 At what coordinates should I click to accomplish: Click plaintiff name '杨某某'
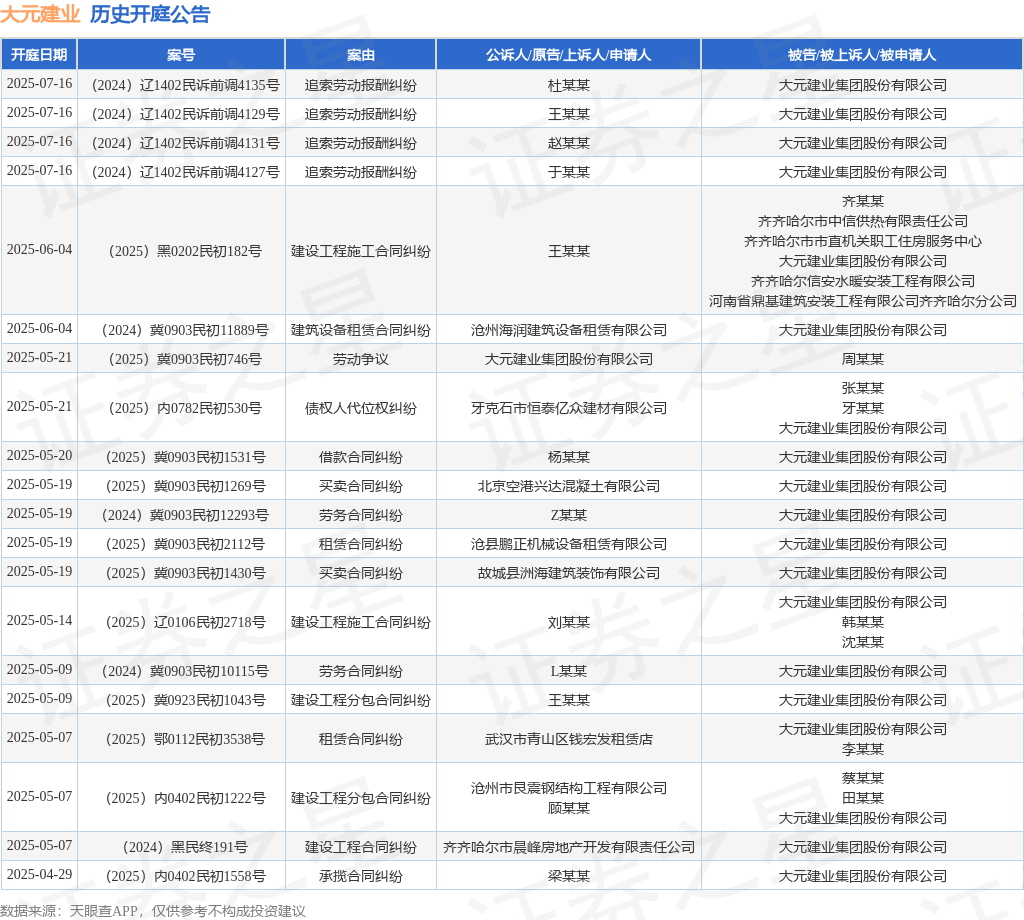point(569,457)
